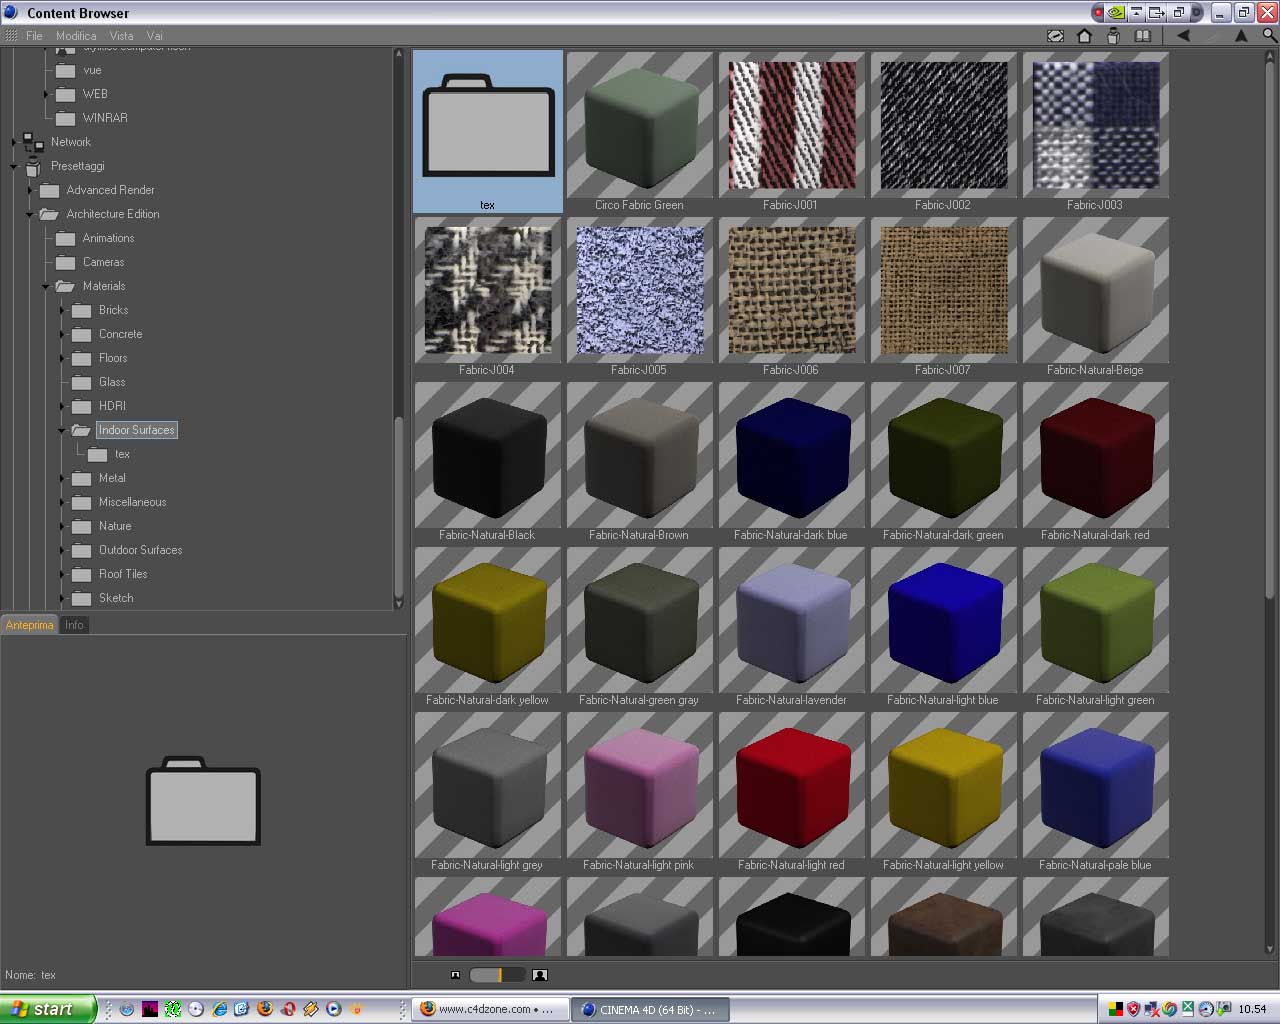The height and width of the screenshot is (1024, 1280).
Task: Expand the Outdoor Surfaces folder arrow
Action: (62, 550)
